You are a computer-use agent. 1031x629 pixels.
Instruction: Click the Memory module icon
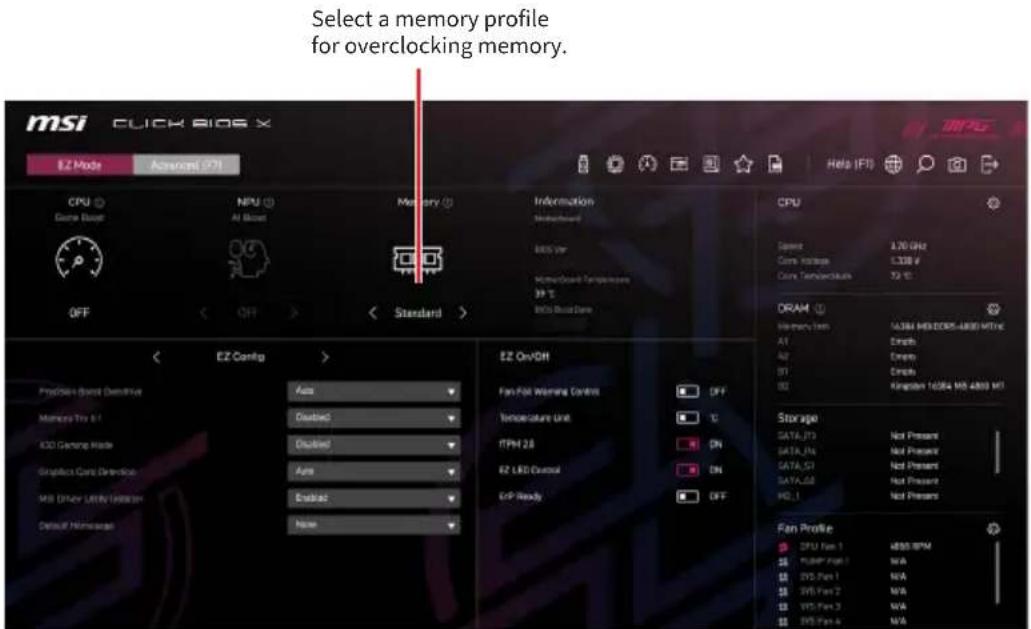[x=418, y=260]
